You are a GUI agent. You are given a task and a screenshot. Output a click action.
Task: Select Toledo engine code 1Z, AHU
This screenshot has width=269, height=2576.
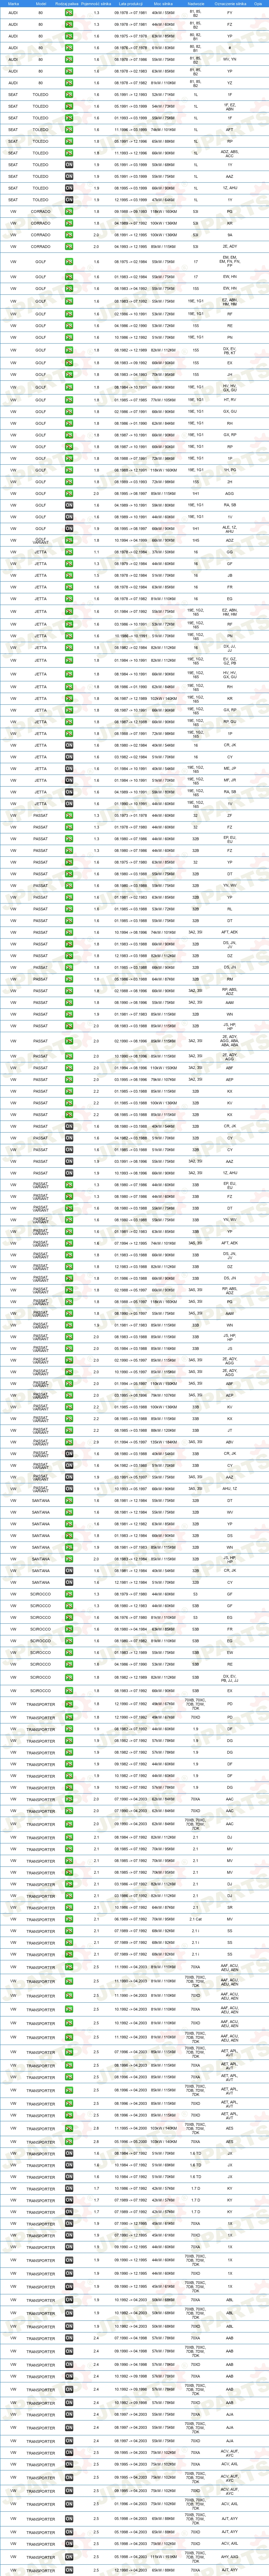pos(230,188)
